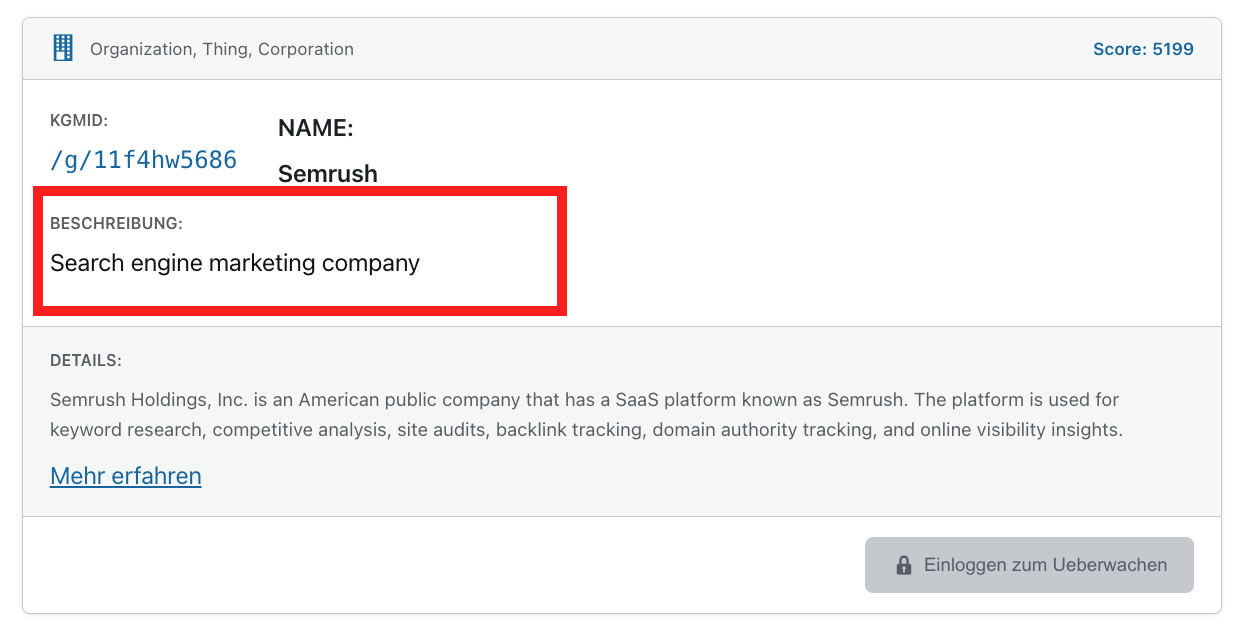Click the keyword research line in details
Screen dimensions: 1240x626
pos(125,431)
